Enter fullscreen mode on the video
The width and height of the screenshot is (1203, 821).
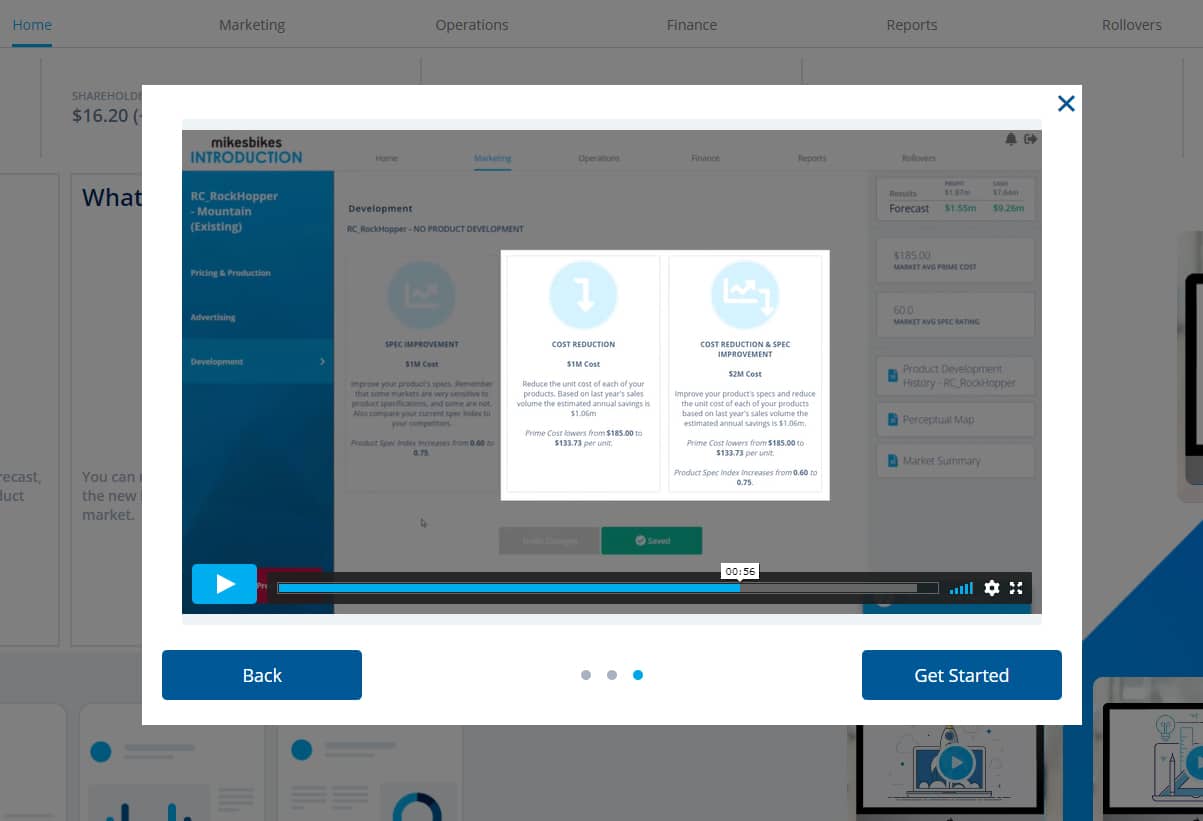(1016, 588)
